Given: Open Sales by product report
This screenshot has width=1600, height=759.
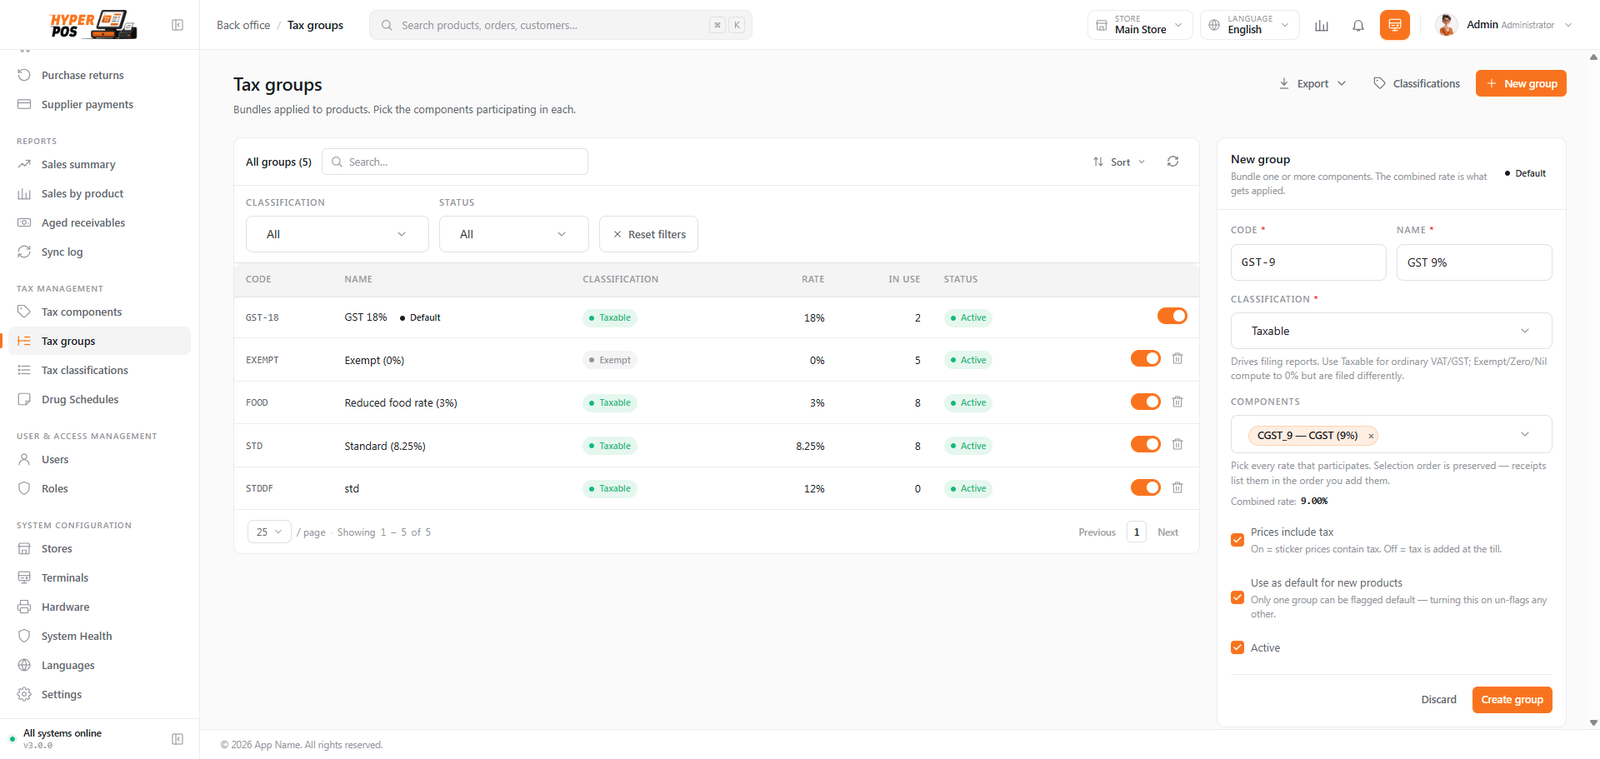Looking at the screenshot, I should (100, 194).
